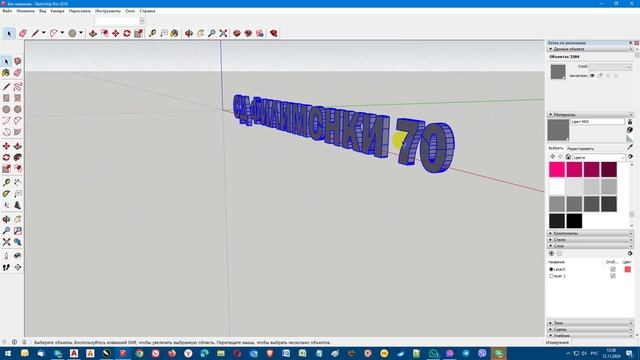Expand the Тени panel
640x360 pixels.
pos(590,323)
